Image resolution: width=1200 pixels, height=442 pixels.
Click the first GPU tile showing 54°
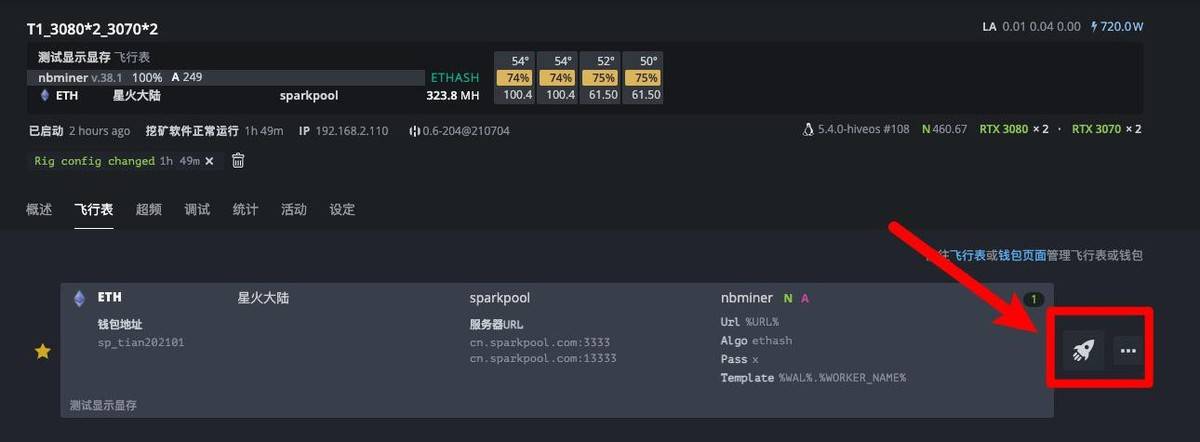tap(518, 61)
